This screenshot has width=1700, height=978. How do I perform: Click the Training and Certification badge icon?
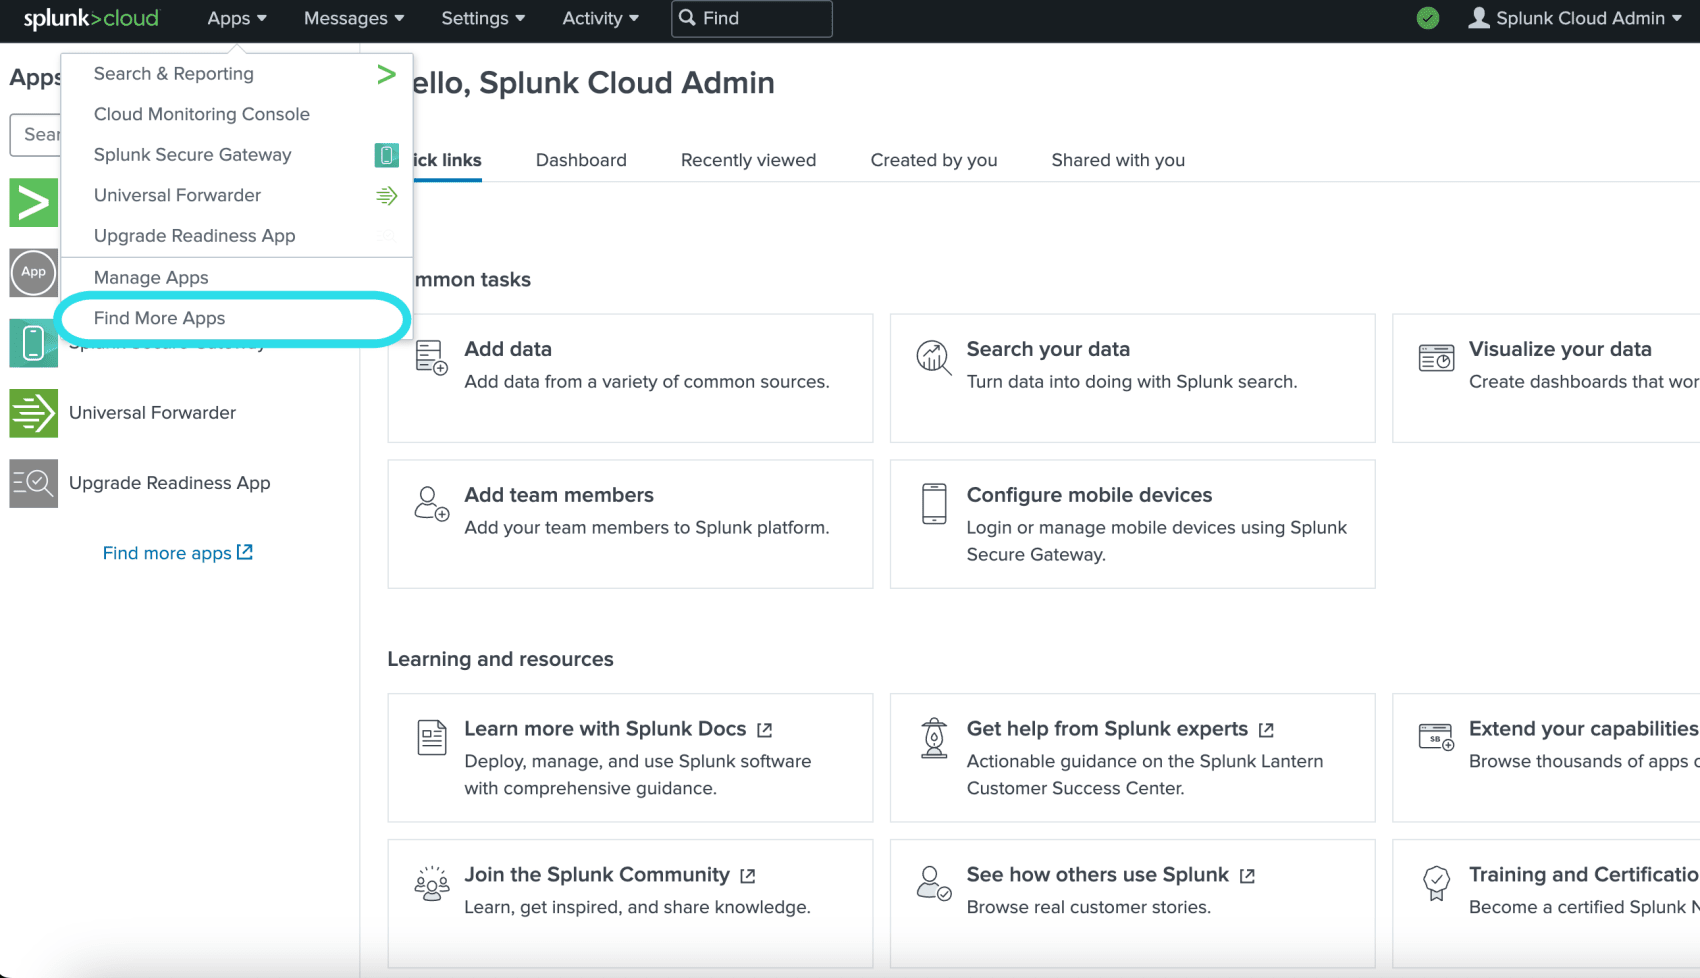pyautogui.click(x=1436, y=883)
